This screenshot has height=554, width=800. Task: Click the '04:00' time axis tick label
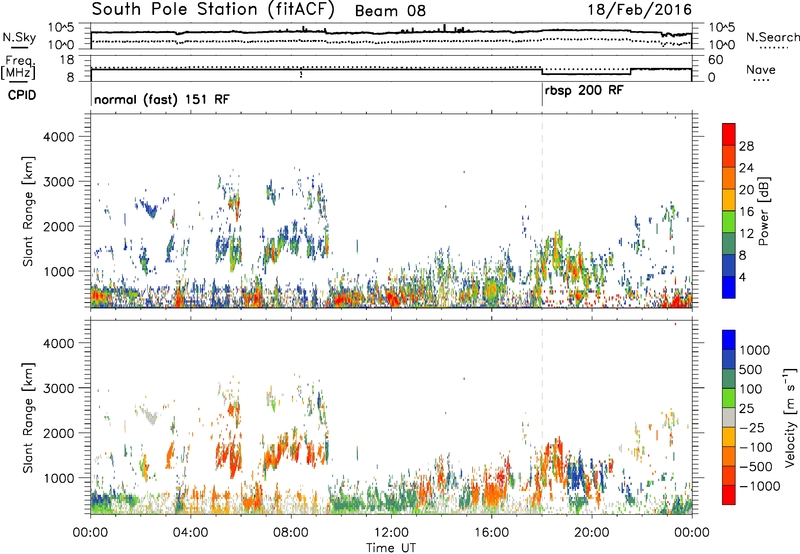[190, 533]
